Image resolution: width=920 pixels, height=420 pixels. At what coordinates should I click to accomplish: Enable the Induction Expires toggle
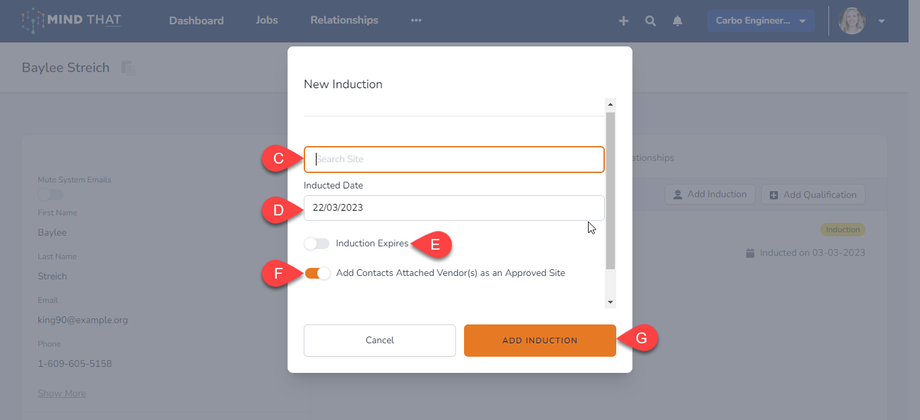click(x=317, y=243)
